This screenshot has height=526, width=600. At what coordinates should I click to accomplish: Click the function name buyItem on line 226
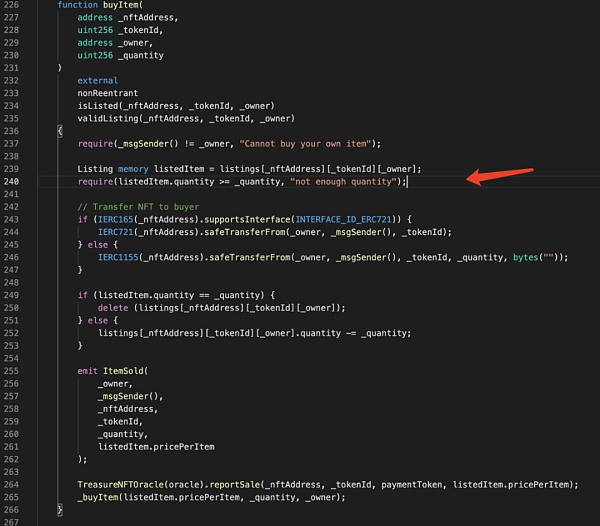(x=121, y=5)
